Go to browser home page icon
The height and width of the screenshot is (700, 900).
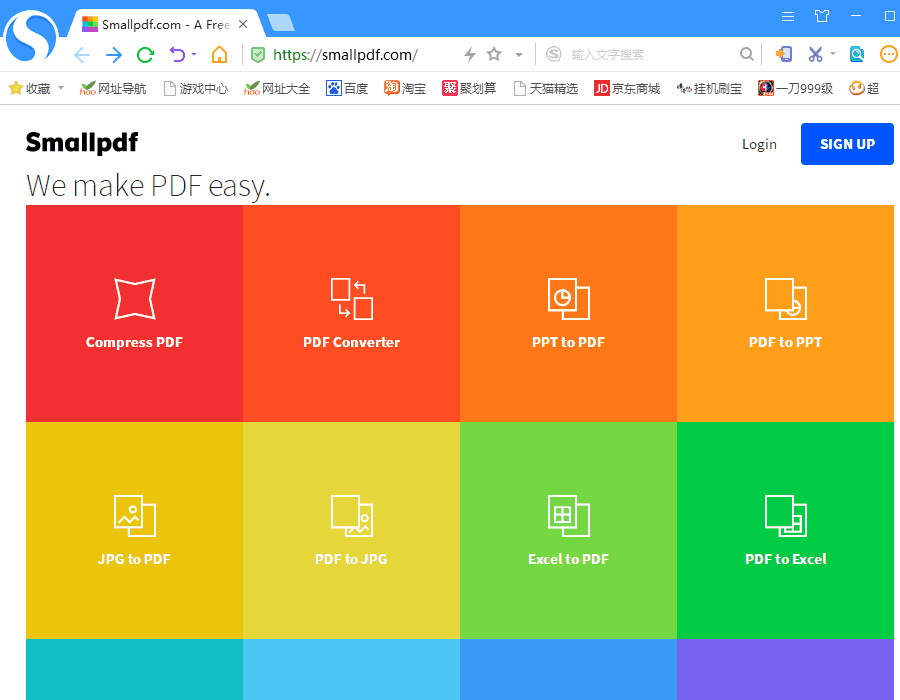point(219,55)
